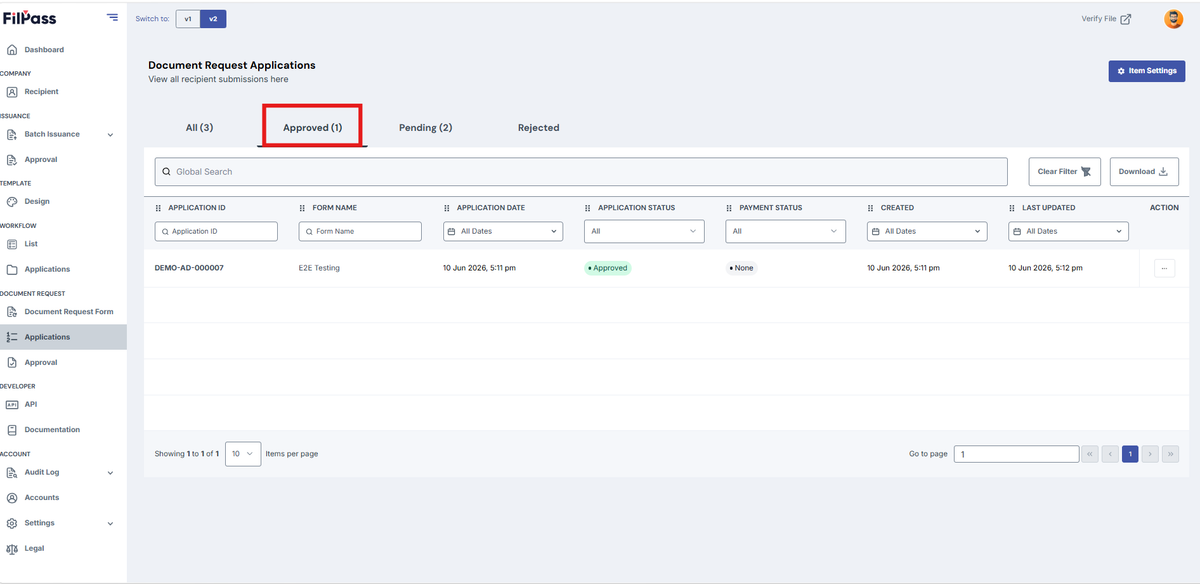
Task: Click the Recipient icon in sidebar
Action: point(12,92)
